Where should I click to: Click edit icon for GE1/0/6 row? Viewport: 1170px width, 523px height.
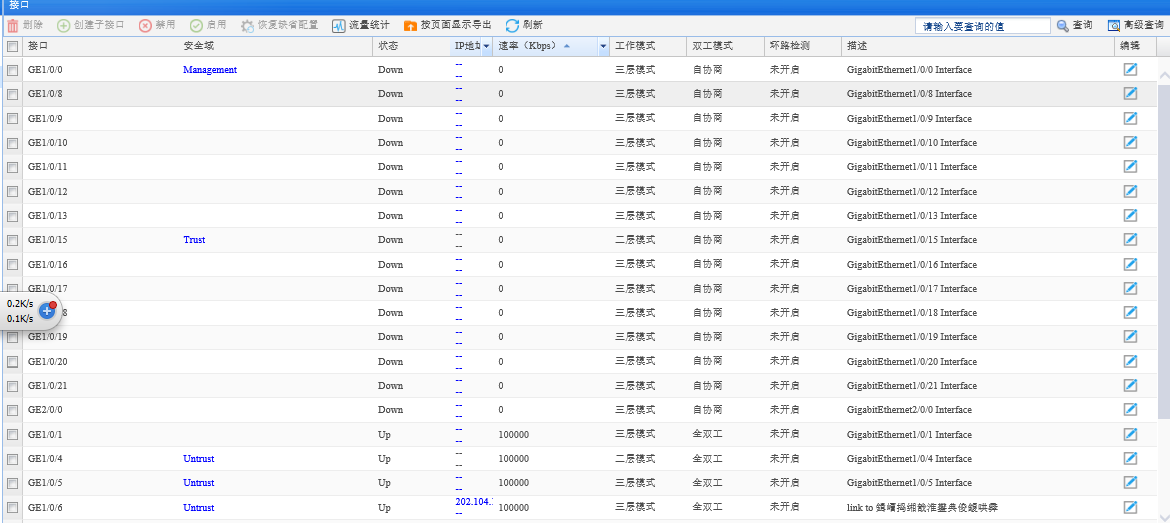(1130, 508)
